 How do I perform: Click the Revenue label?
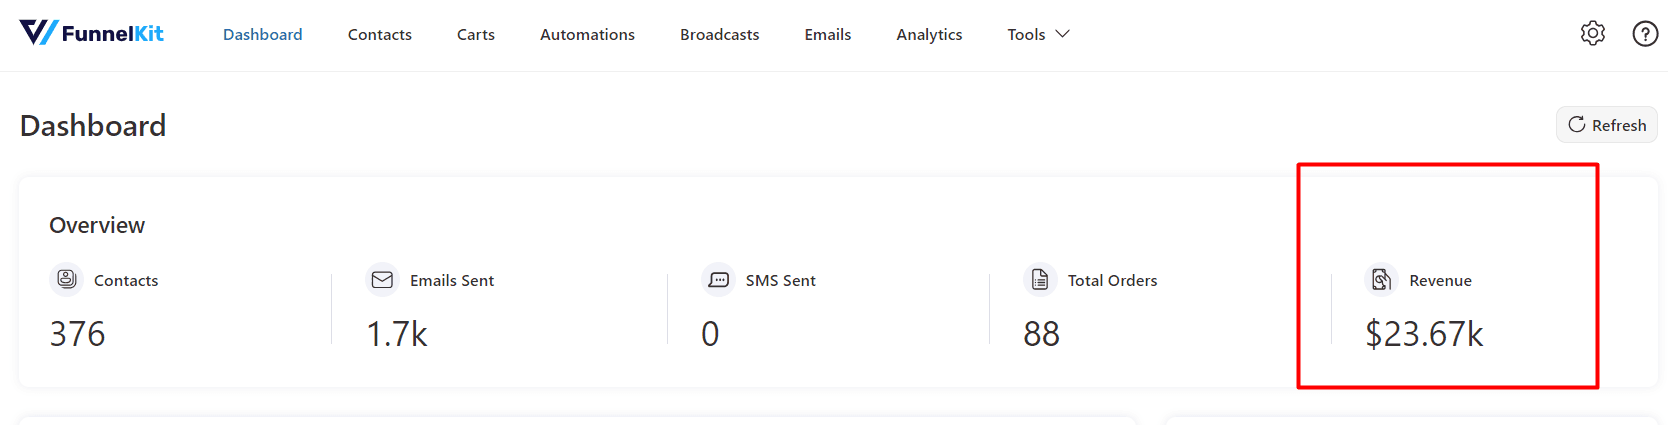1440,281
